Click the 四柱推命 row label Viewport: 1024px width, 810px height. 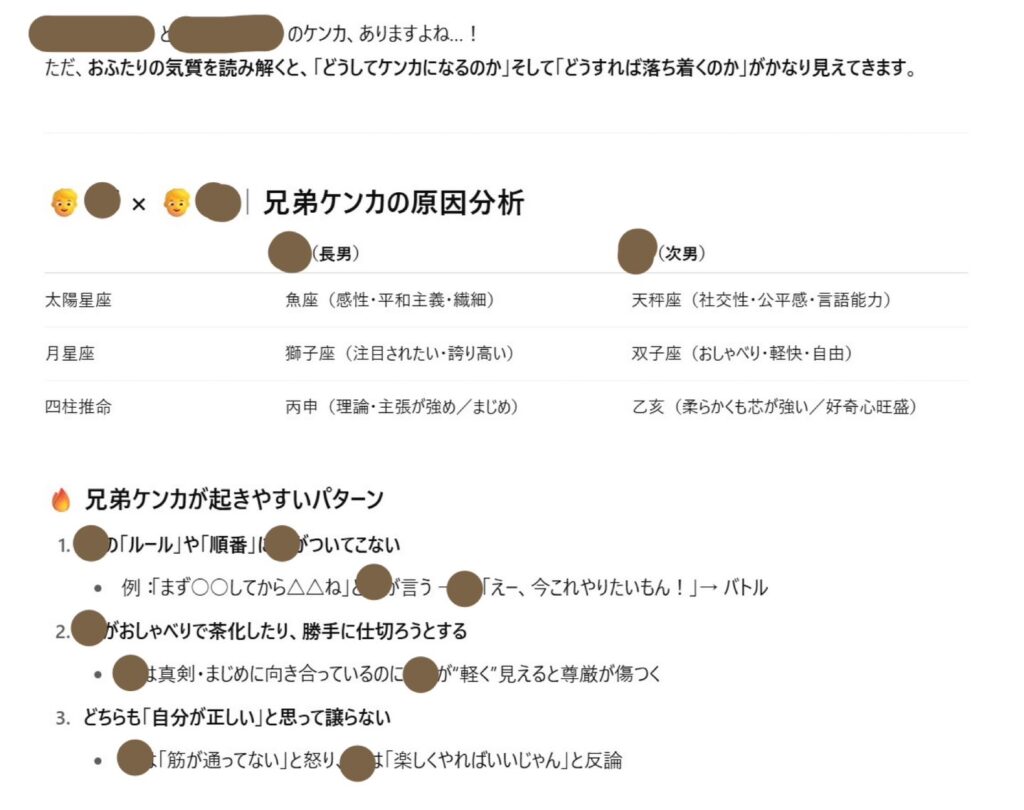pos(78,407)
